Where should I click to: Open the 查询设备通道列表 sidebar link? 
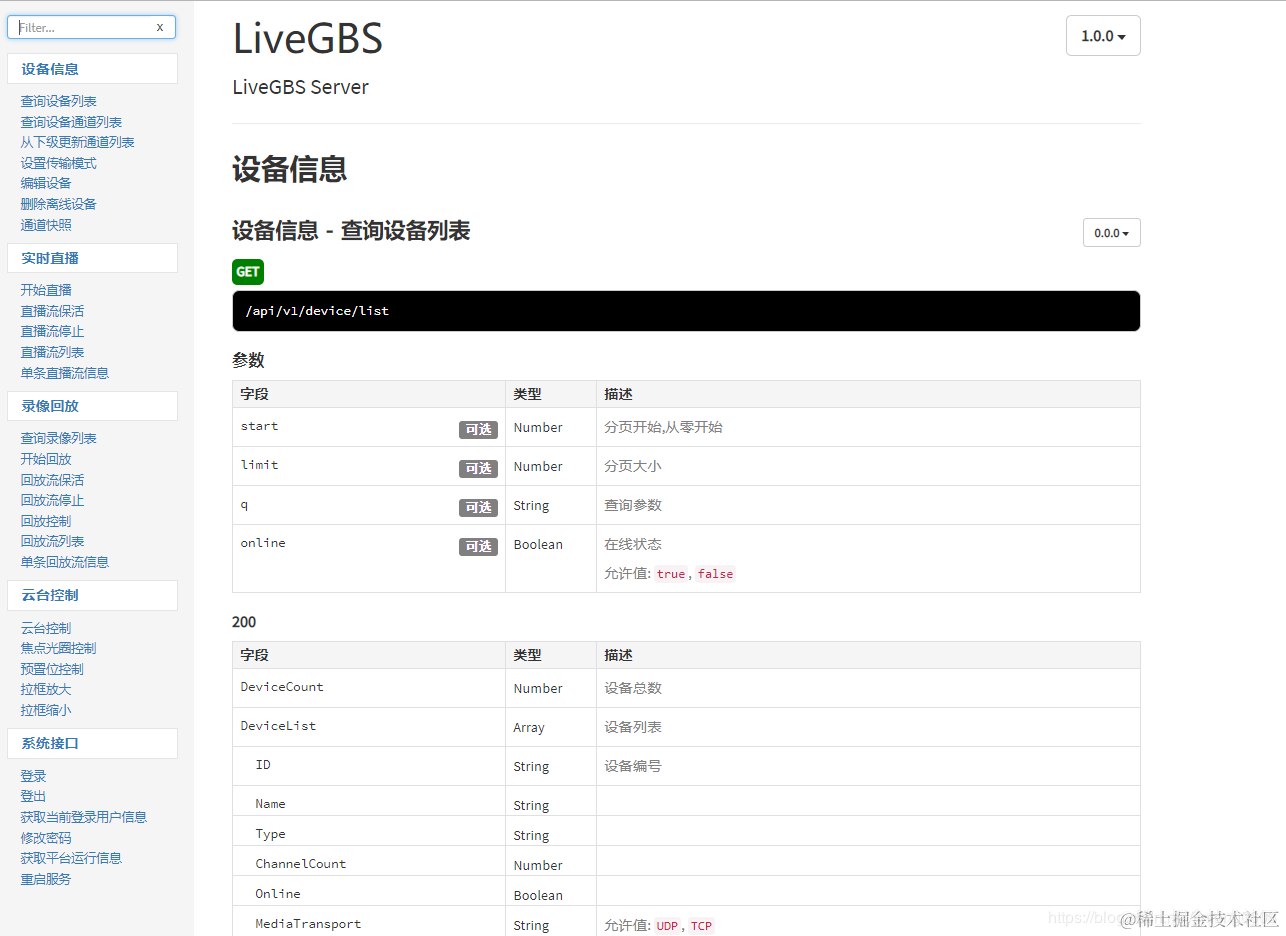pos(71,122)
